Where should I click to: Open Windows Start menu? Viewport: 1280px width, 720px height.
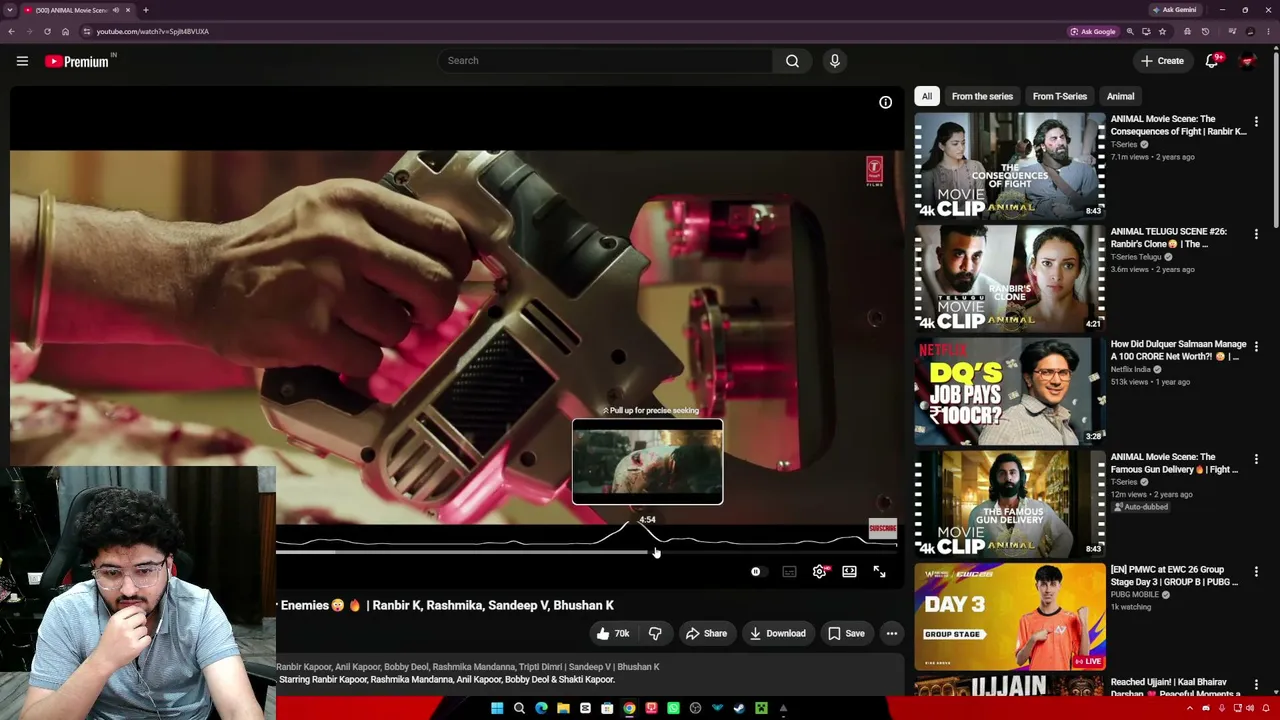coord(497,708)
